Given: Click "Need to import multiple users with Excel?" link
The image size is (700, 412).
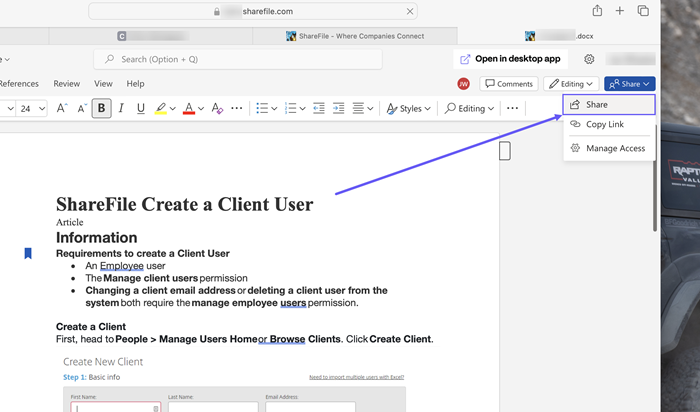Looking at the screenshot, I should tap(357, 377).
